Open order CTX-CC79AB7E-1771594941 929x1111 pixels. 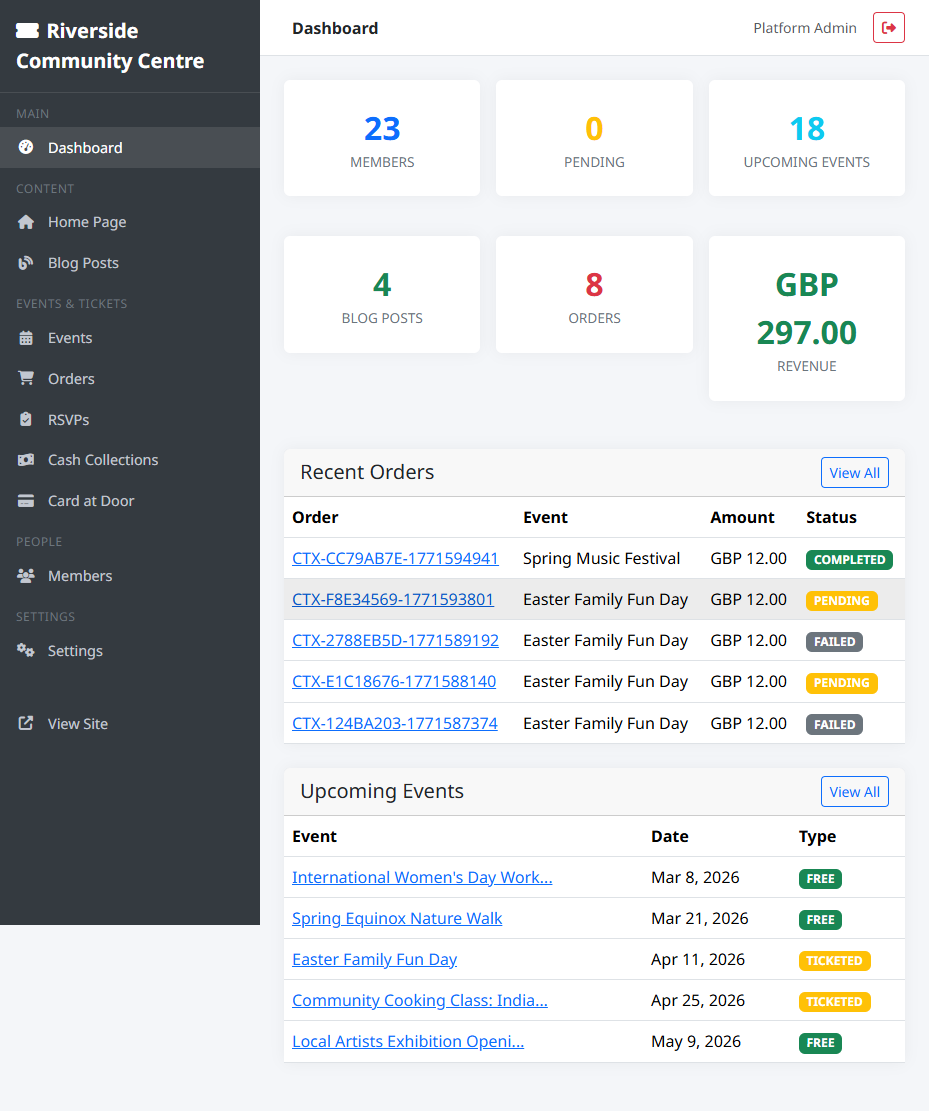click(395, 558)
